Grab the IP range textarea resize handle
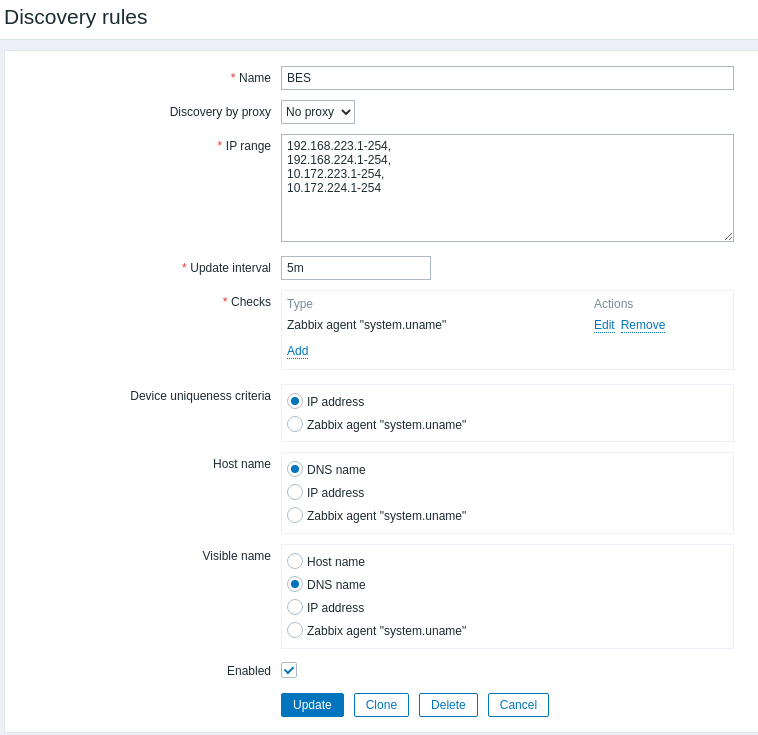The image size is (758, 735). [728, 236]
